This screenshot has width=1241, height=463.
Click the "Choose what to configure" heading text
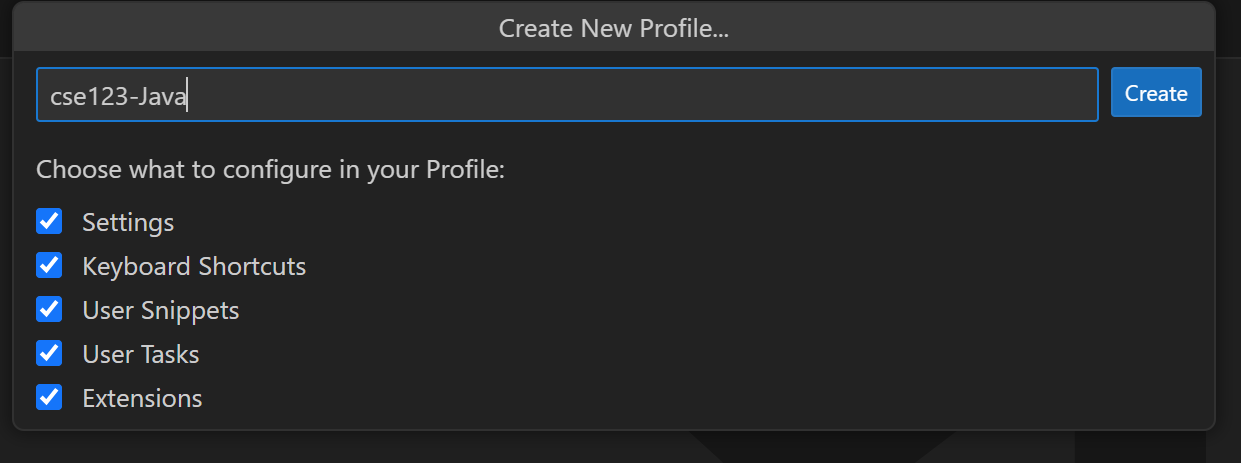270,169
